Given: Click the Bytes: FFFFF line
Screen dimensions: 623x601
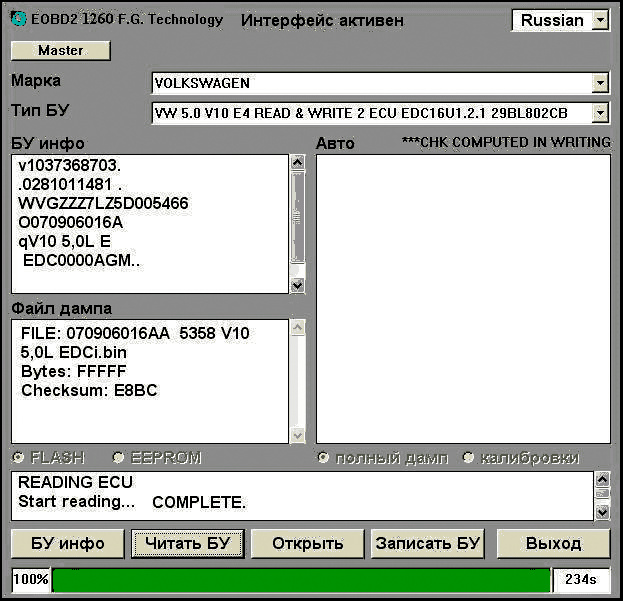Looking at the screenshot, I should point(74,371).
